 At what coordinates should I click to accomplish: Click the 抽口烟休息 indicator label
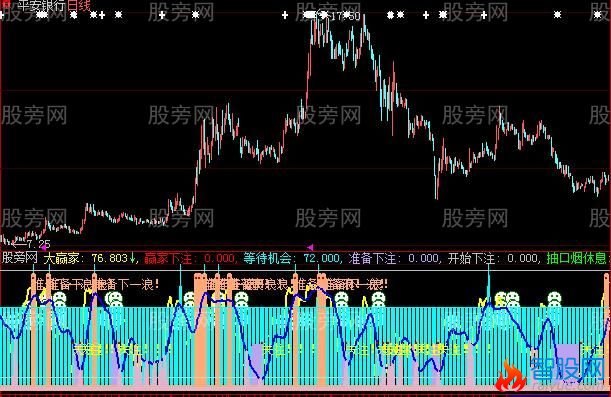coord(577,258)
